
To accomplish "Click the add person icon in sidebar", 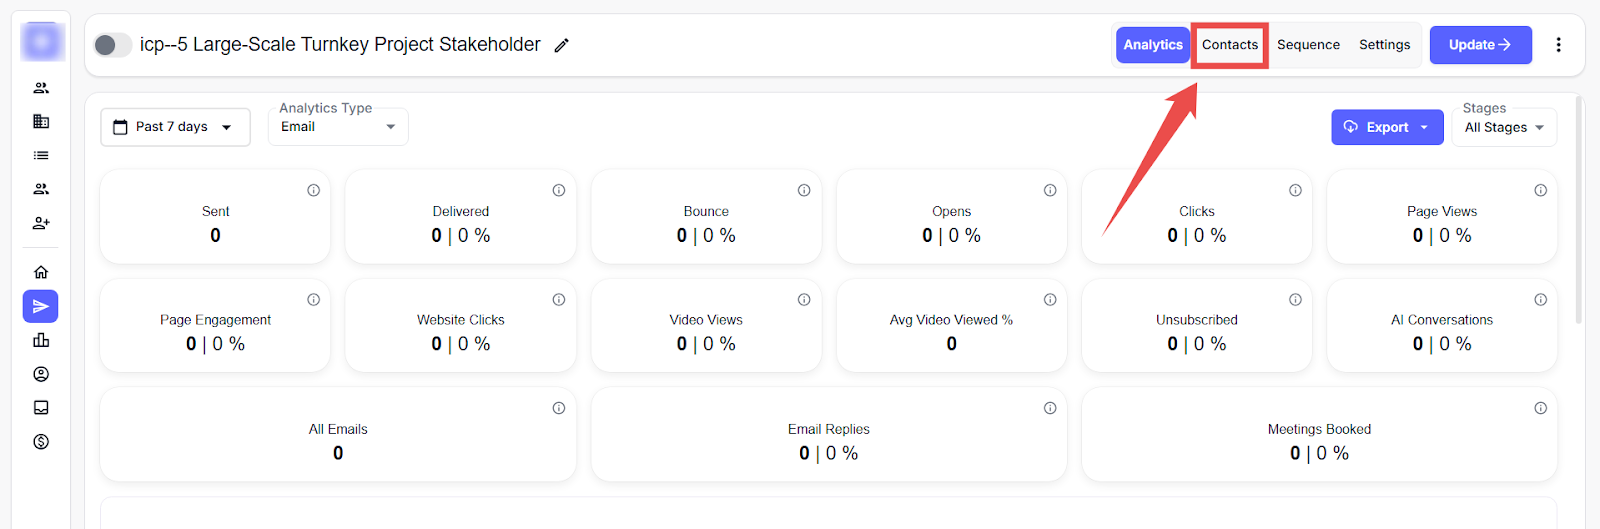I will (41, 223).
